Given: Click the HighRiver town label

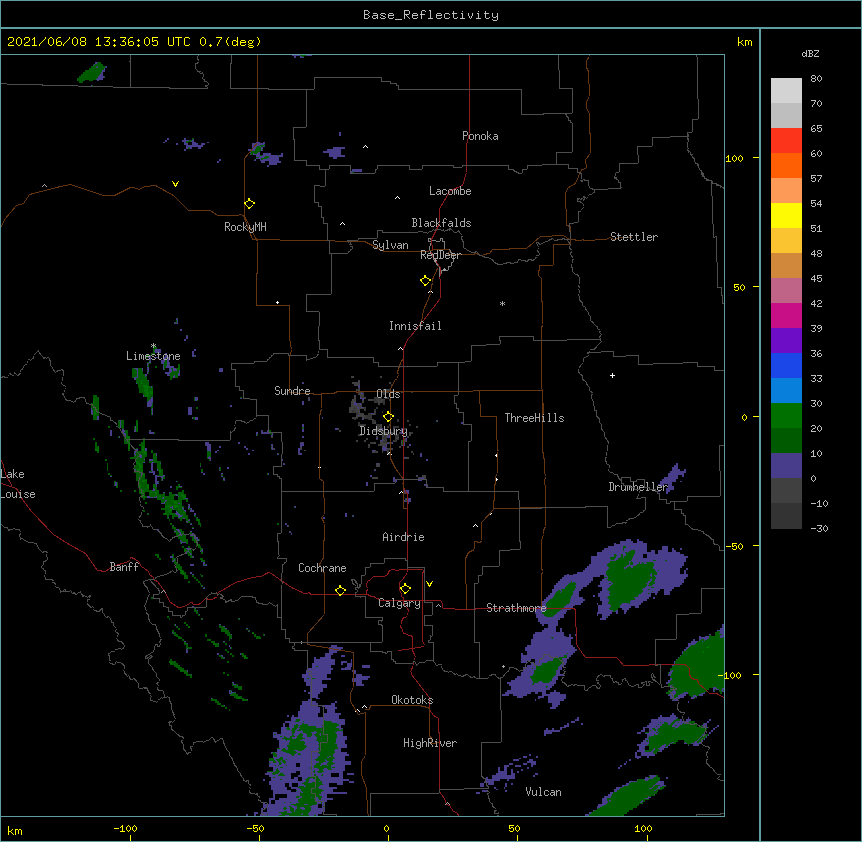Looking at the screenshot, I should [430, 743].
